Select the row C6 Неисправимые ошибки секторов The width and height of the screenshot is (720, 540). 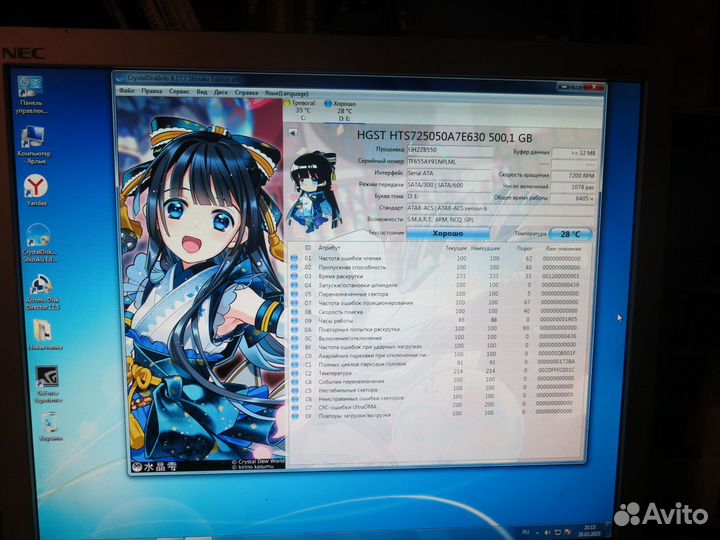(x=436, y=399)
